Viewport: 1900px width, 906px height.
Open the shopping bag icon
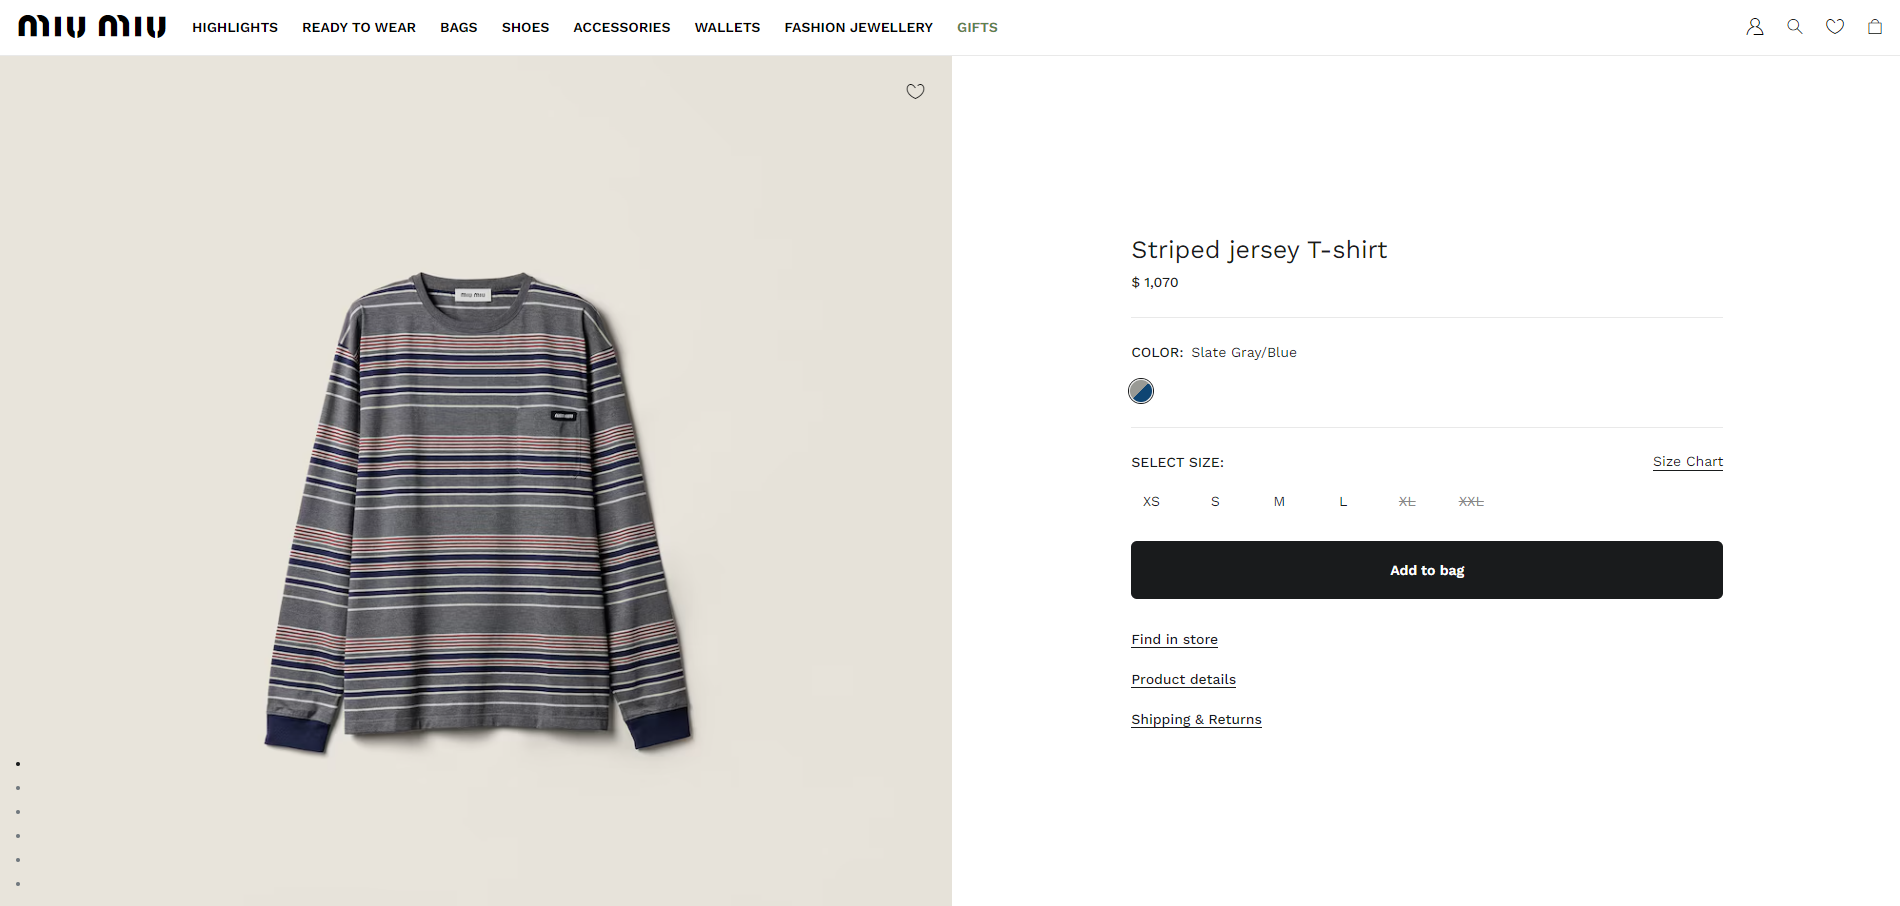point(1875,27)
